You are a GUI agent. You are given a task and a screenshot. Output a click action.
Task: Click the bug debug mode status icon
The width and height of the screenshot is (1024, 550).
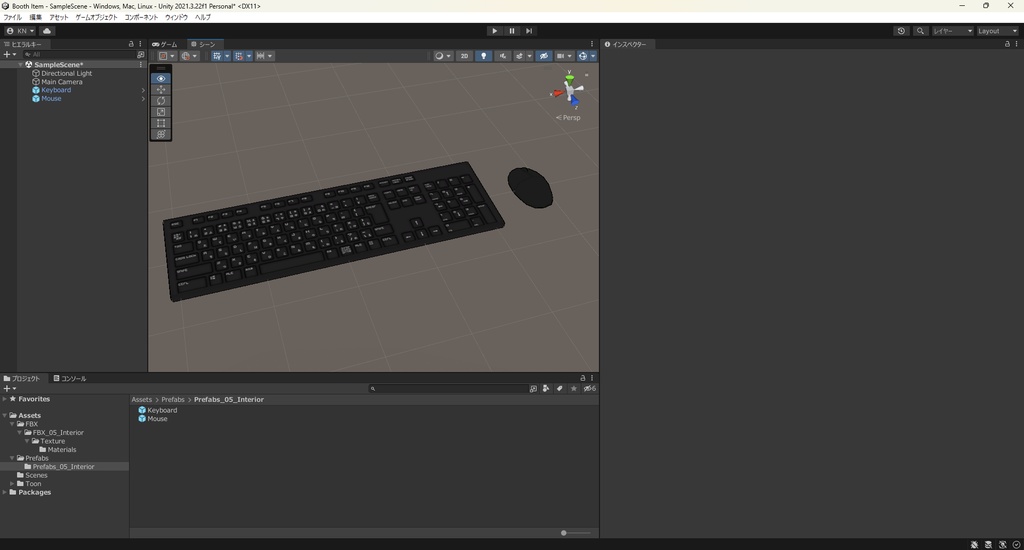[974, 544]
